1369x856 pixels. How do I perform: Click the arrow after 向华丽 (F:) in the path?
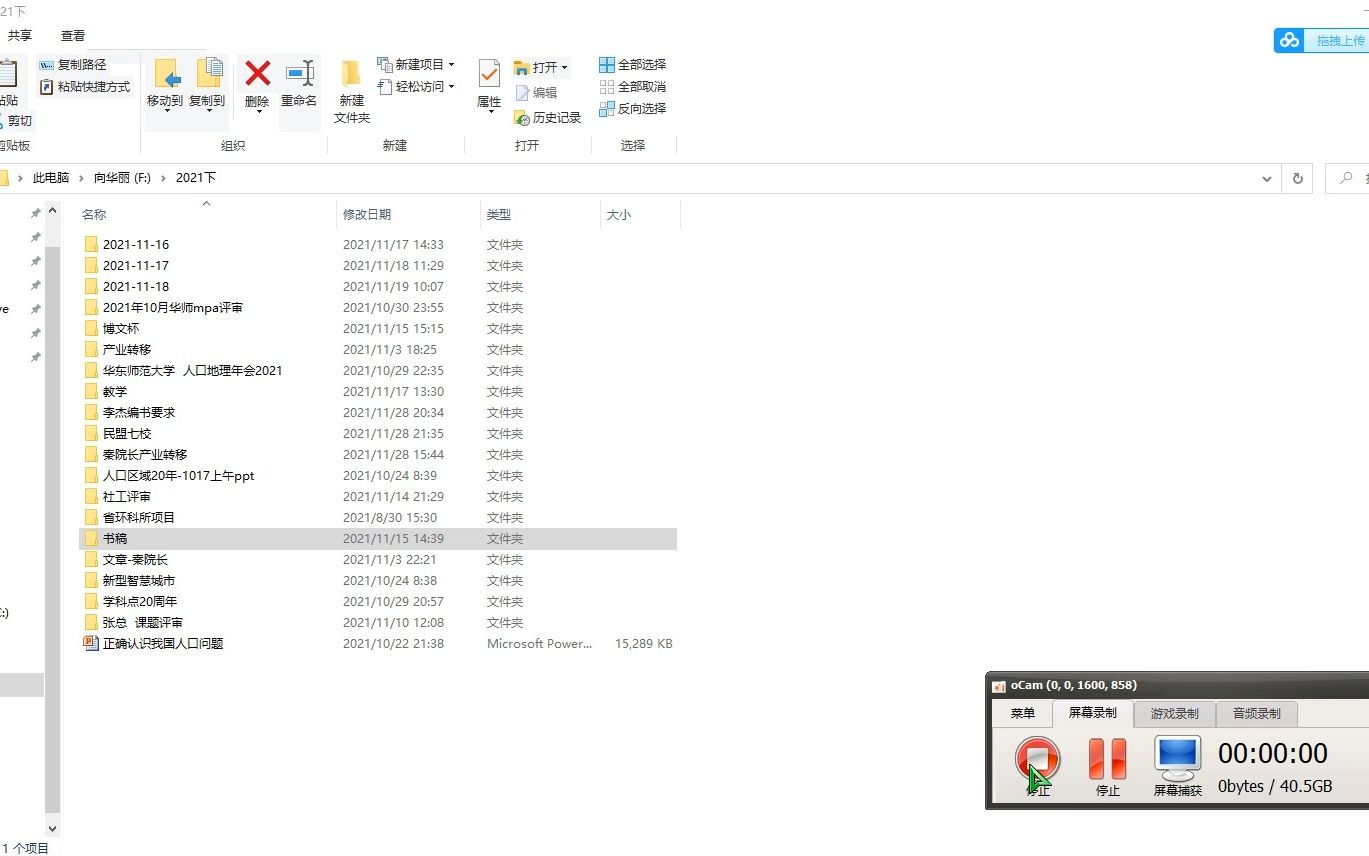pyautogui.click(x=163, y=178)
